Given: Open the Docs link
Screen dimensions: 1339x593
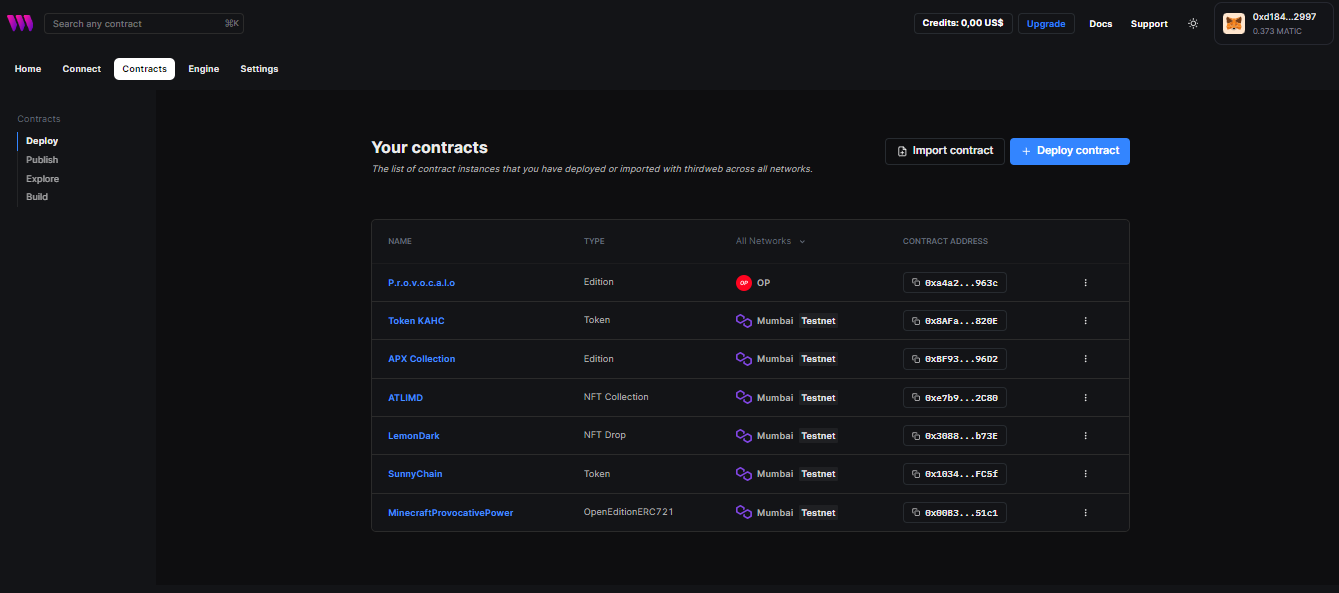Looking at the screenshot, I should [x=1100, y=23].
